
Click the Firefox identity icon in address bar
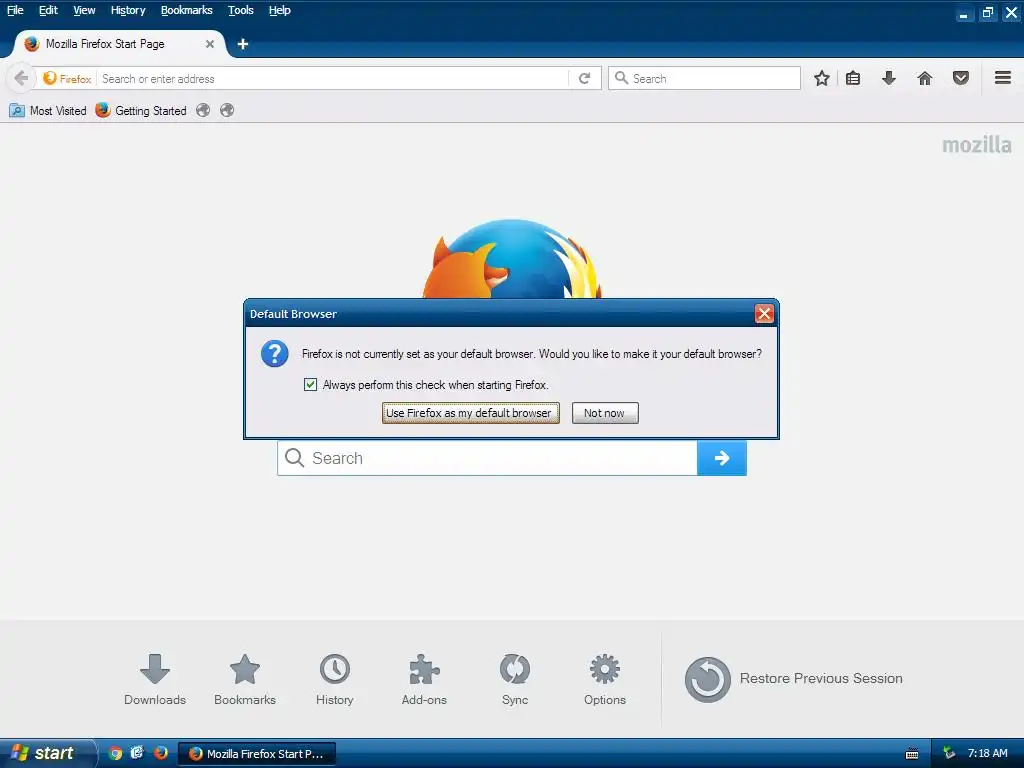(67, 78)
